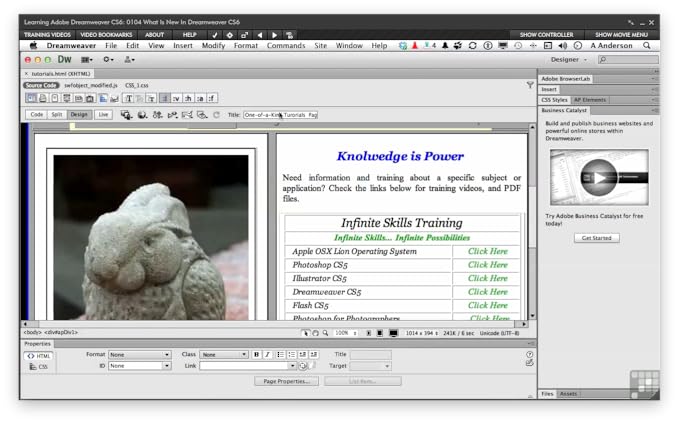Toggle the :f focus state button
Image resolution: width=679 pixels, height=423 pixels.
(x=211, y=99)
